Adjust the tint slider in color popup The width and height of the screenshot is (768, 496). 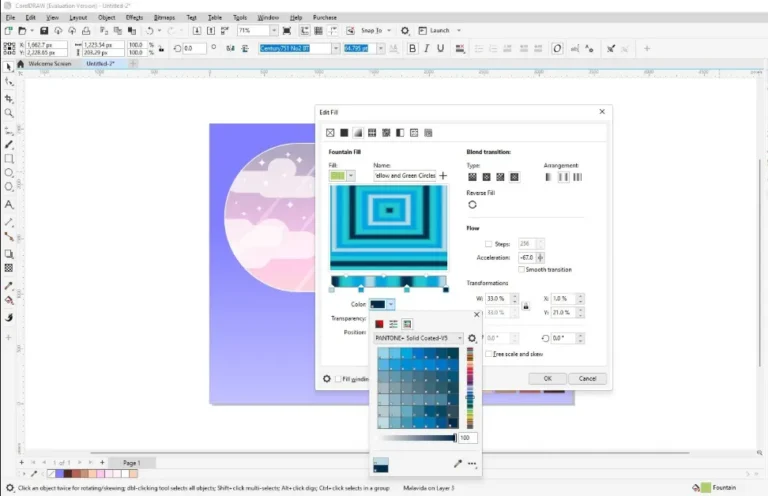(417, 437)
